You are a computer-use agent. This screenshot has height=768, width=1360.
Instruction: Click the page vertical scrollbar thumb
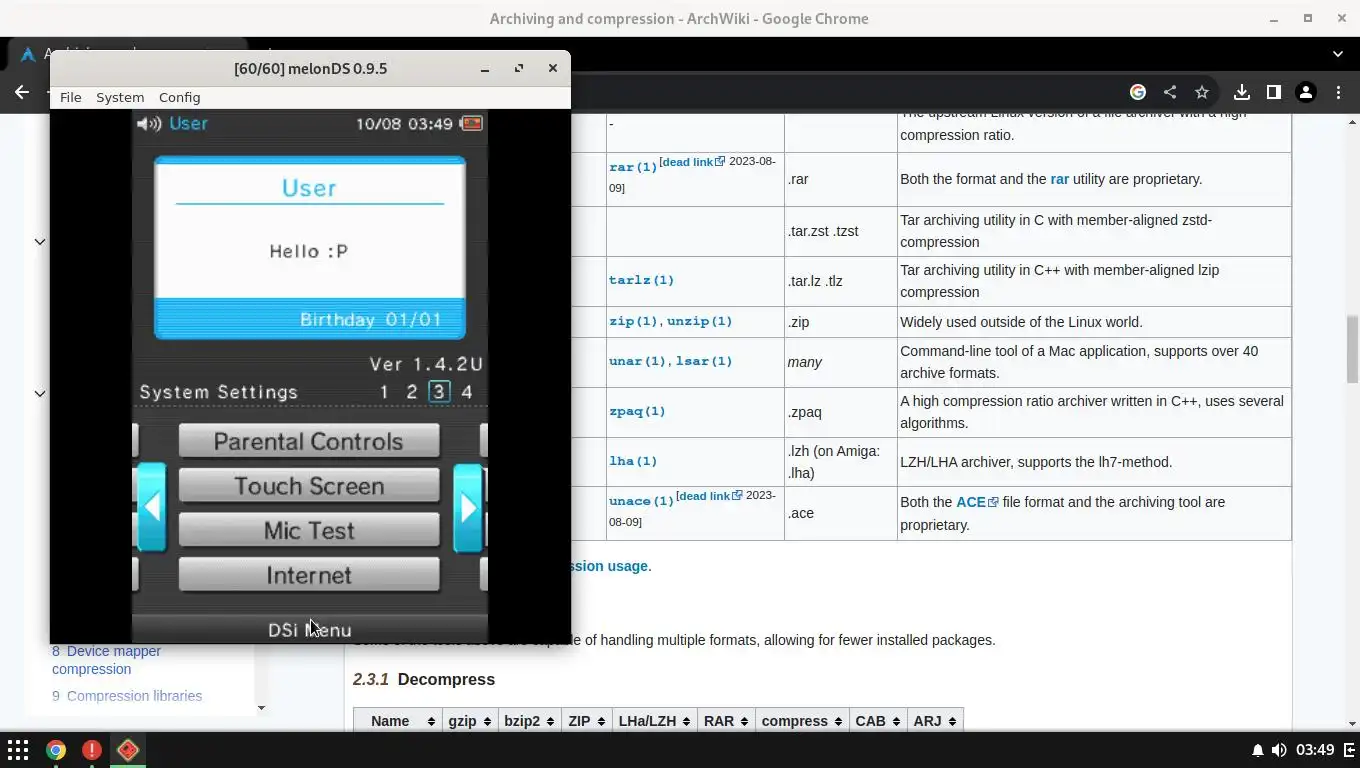click(1352, 349)
